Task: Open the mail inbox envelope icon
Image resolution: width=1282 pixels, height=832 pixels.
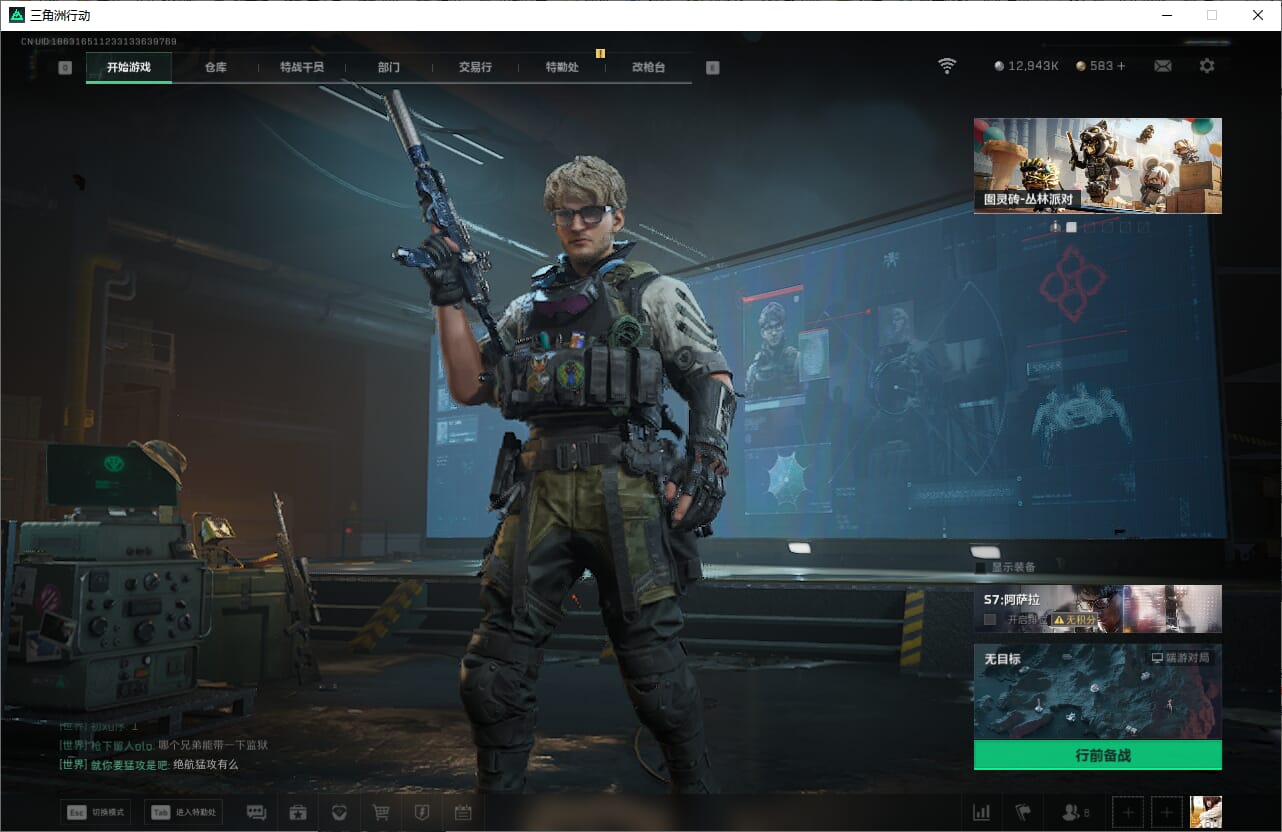Action: 1163,66
